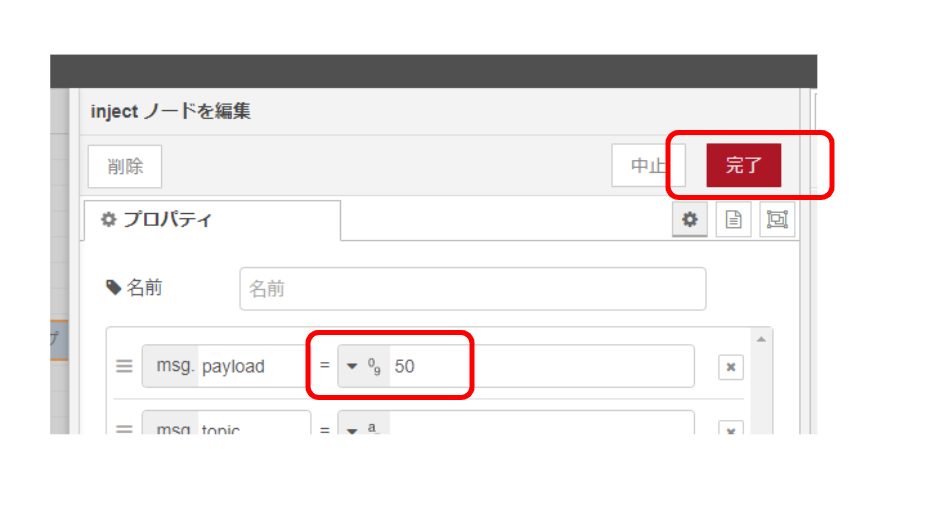The image size is (948, 505).
Task: Open the payload value type dropdown arrow
Action: tap(352, 367)
